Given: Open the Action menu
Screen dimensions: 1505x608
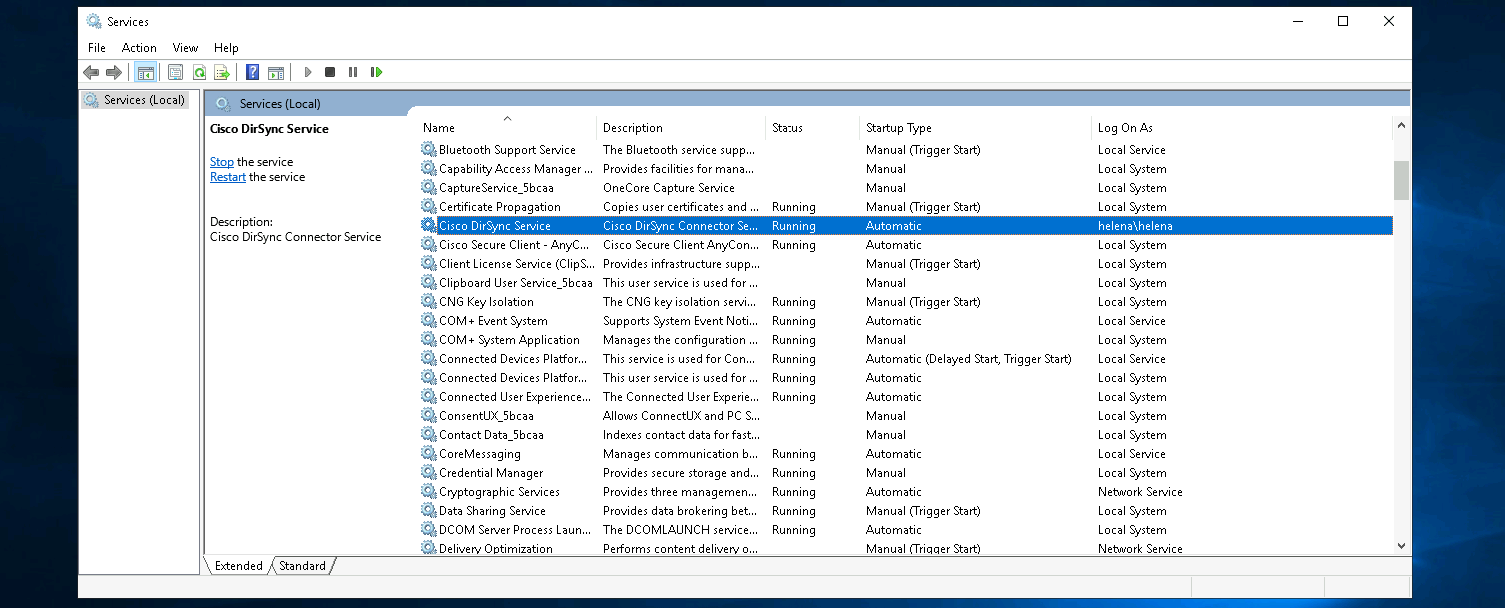Looking at the screenshot, I should point(139,48).
